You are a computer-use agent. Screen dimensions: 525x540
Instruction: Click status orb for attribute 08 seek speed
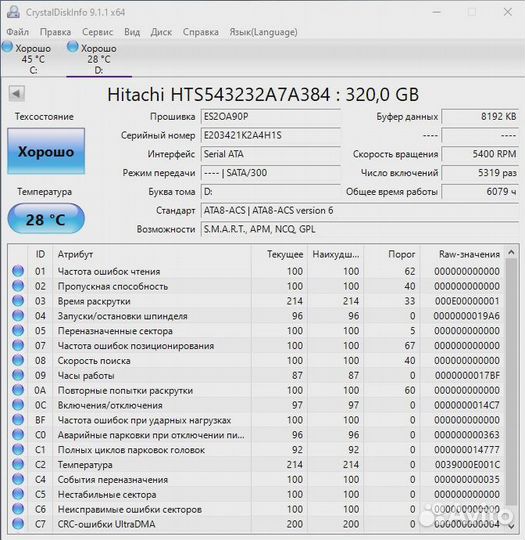(18, 360)
